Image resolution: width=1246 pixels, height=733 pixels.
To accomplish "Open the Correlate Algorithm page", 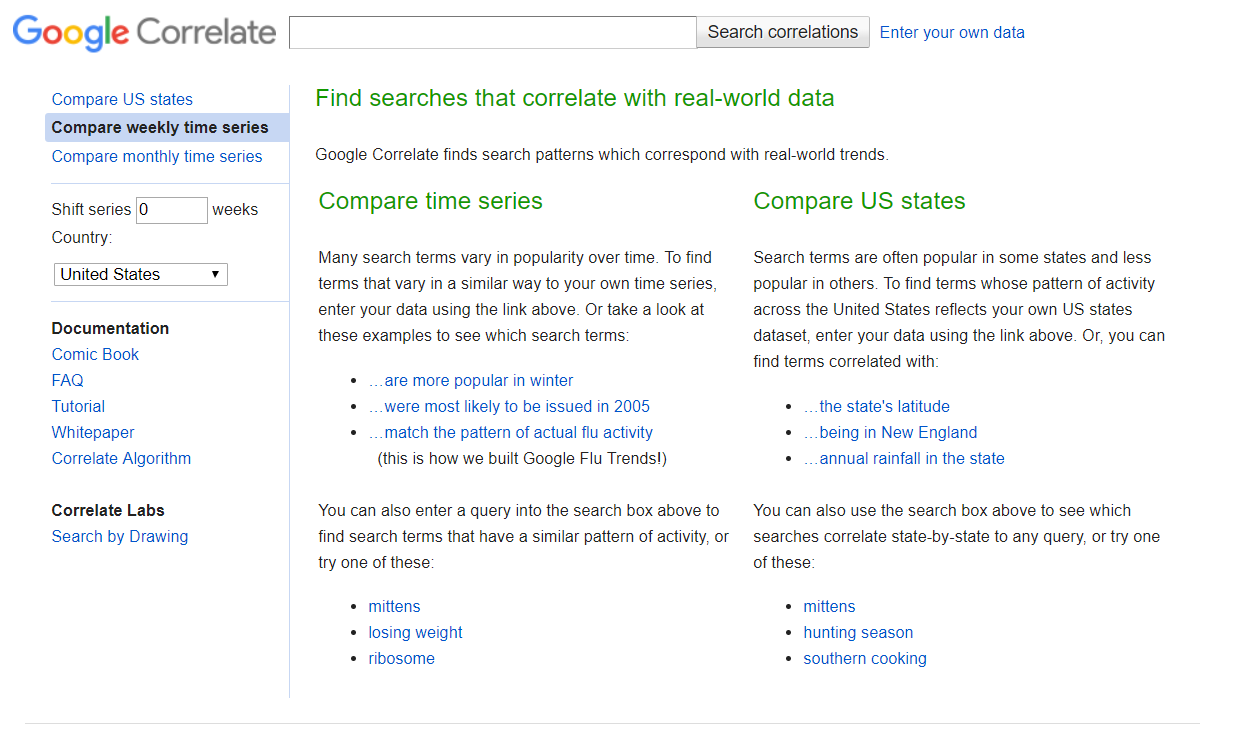I will [x=121, y=458].
